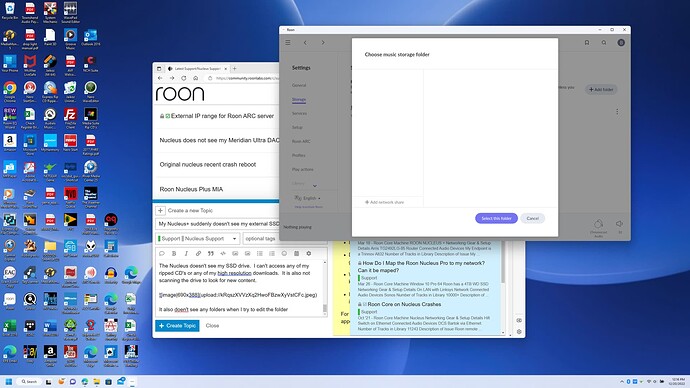Viewport: 690px width, 388px height.
Task: Click the FileZilla desktop icon
Action: coord(70,118)
